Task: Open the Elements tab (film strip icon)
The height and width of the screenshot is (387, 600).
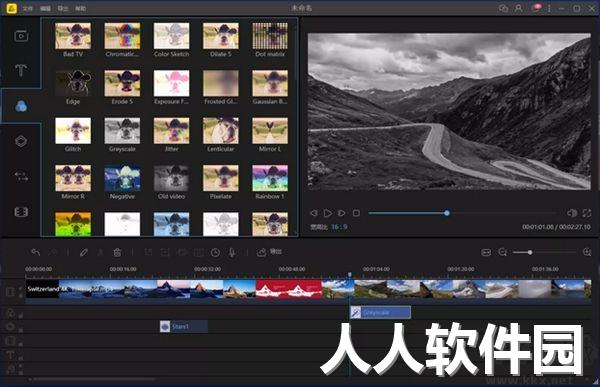Action: (21, 212)
